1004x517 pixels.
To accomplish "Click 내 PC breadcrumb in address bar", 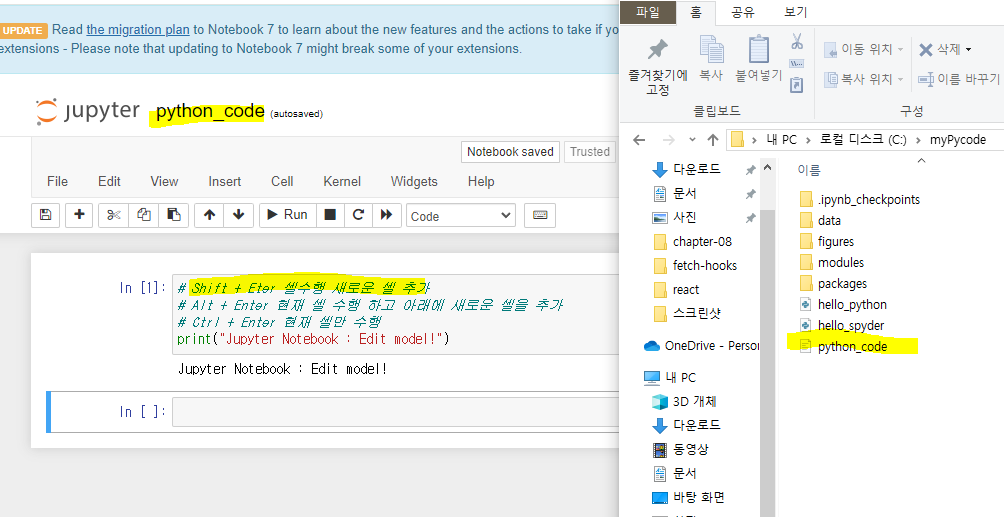I will pos(781,140).
